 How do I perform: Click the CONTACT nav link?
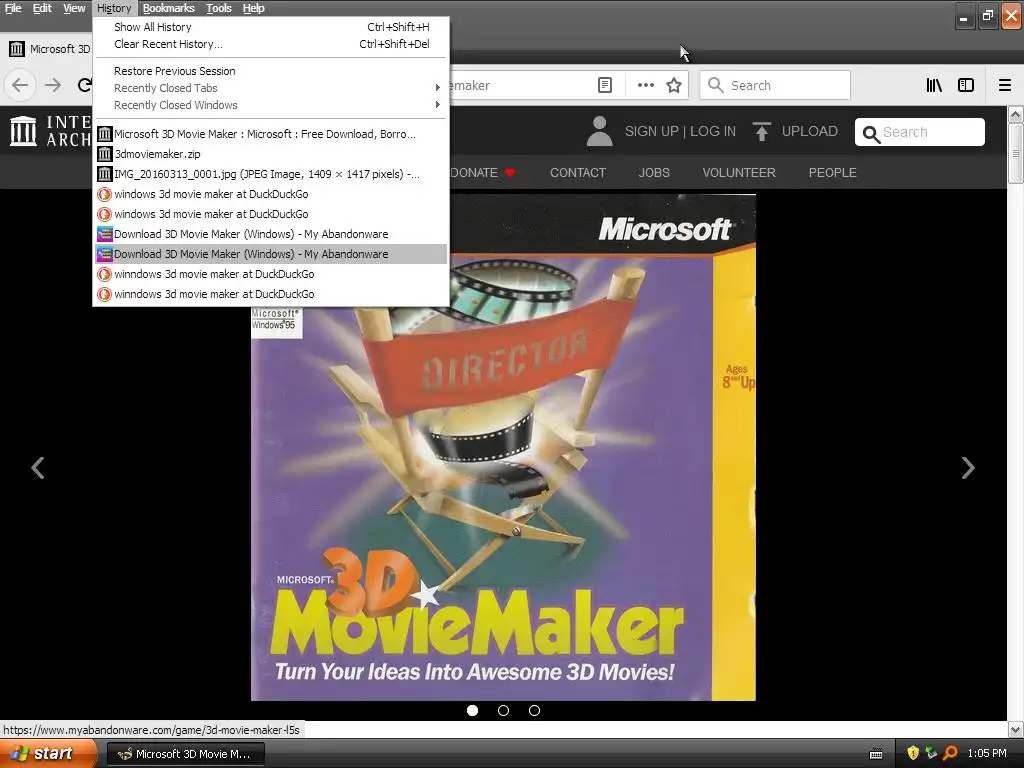tap(578, 172)
